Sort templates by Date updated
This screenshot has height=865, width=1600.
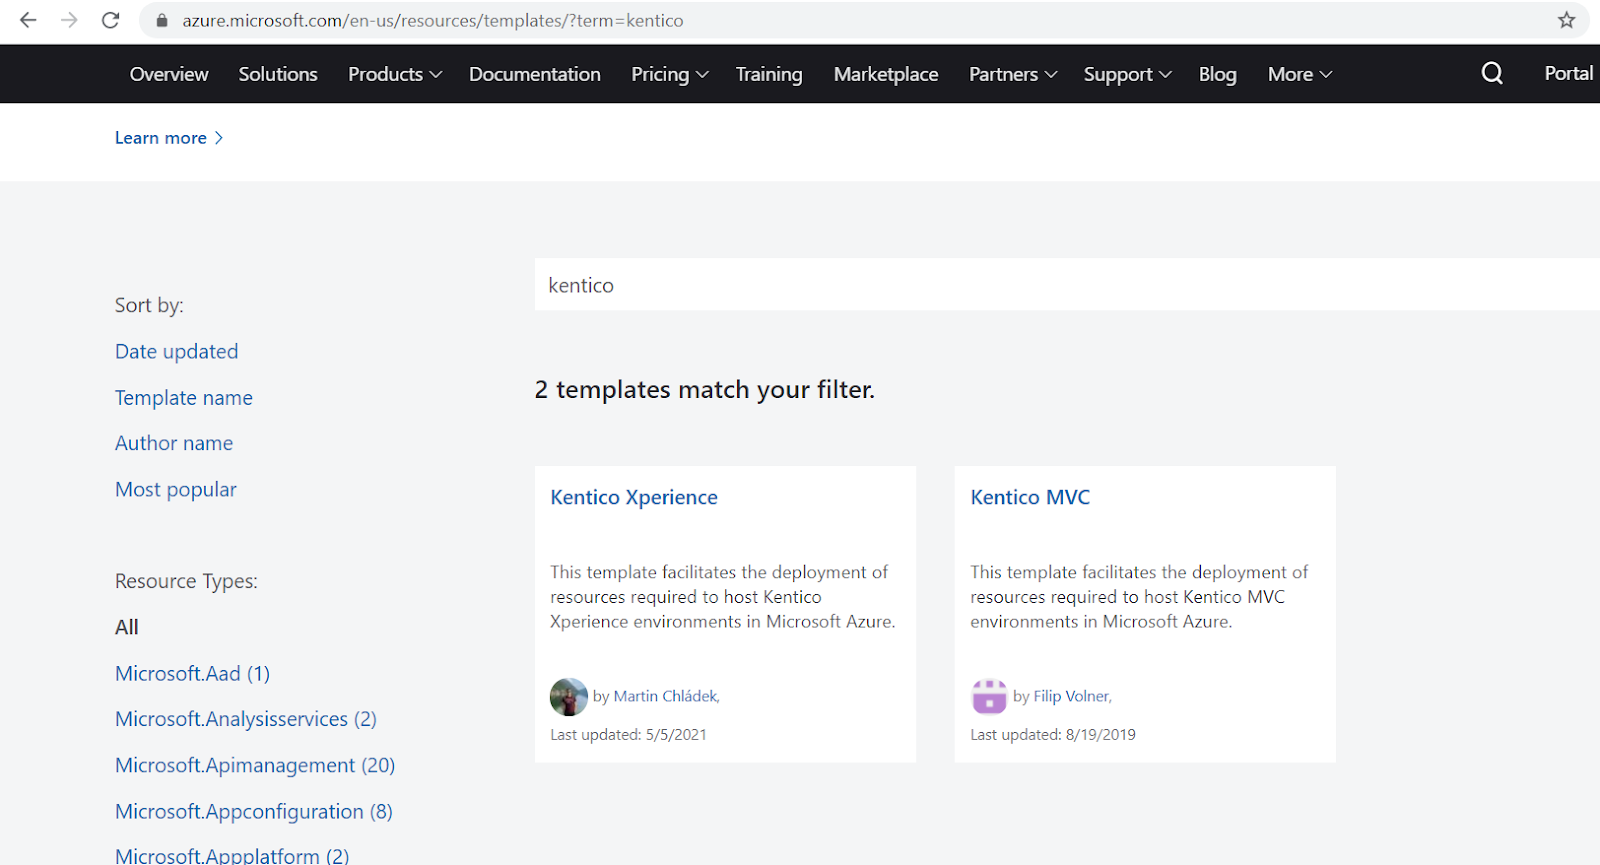point(177,351)
